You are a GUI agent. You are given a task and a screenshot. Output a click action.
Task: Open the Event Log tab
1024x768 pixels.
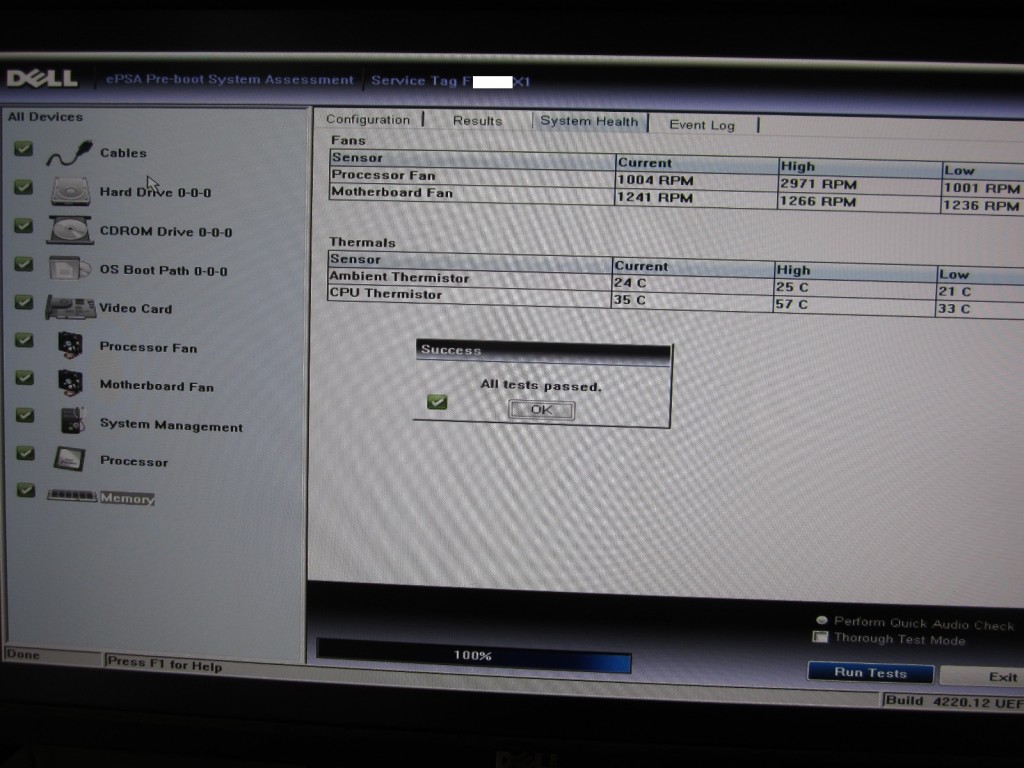702,125
